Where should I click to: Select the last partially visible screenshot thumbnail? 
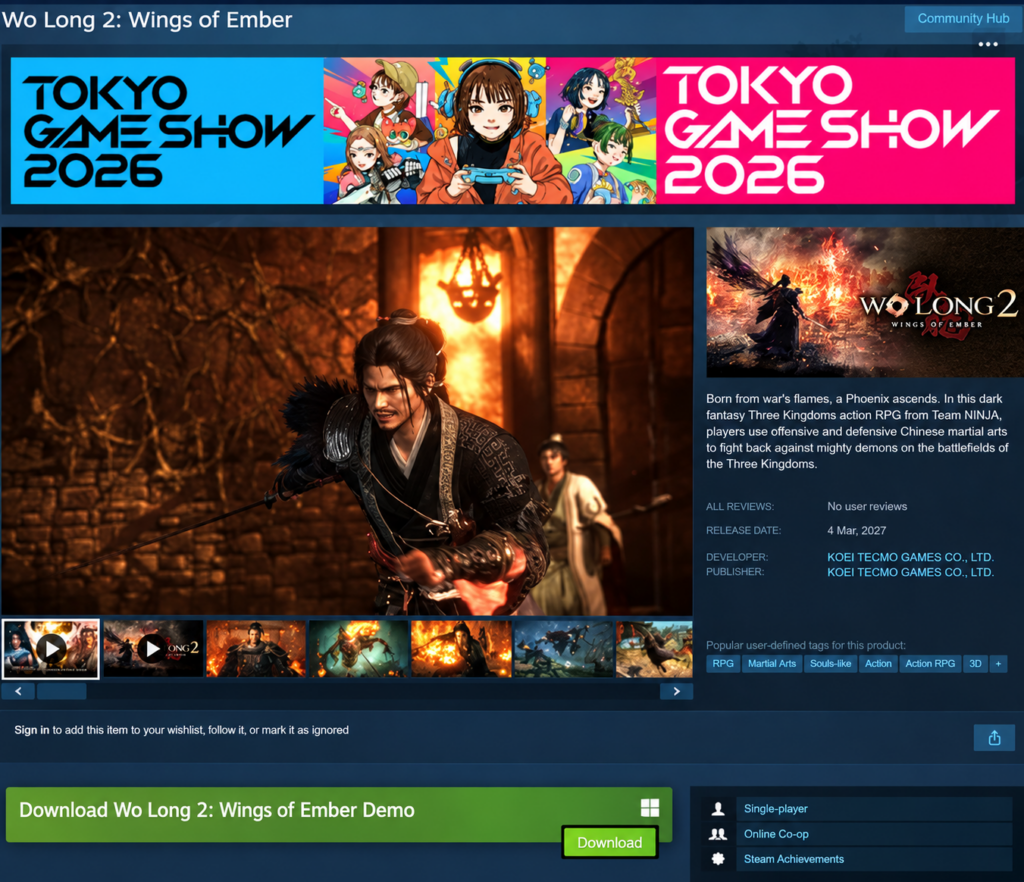click(654, 649)
